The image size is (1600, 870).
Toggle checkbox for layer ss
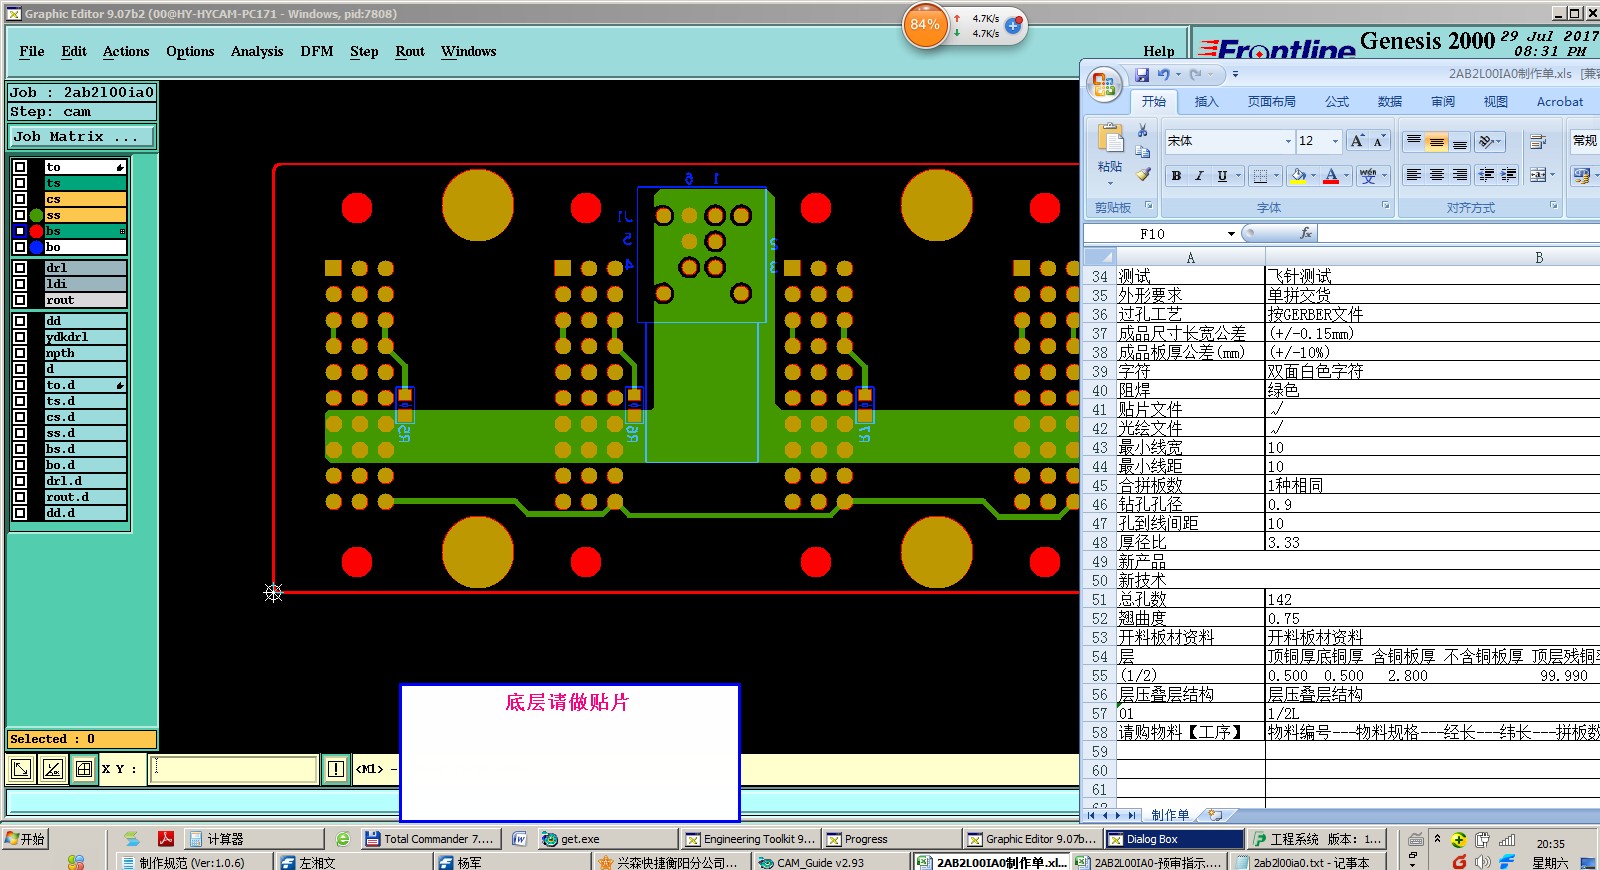point(20,215)
